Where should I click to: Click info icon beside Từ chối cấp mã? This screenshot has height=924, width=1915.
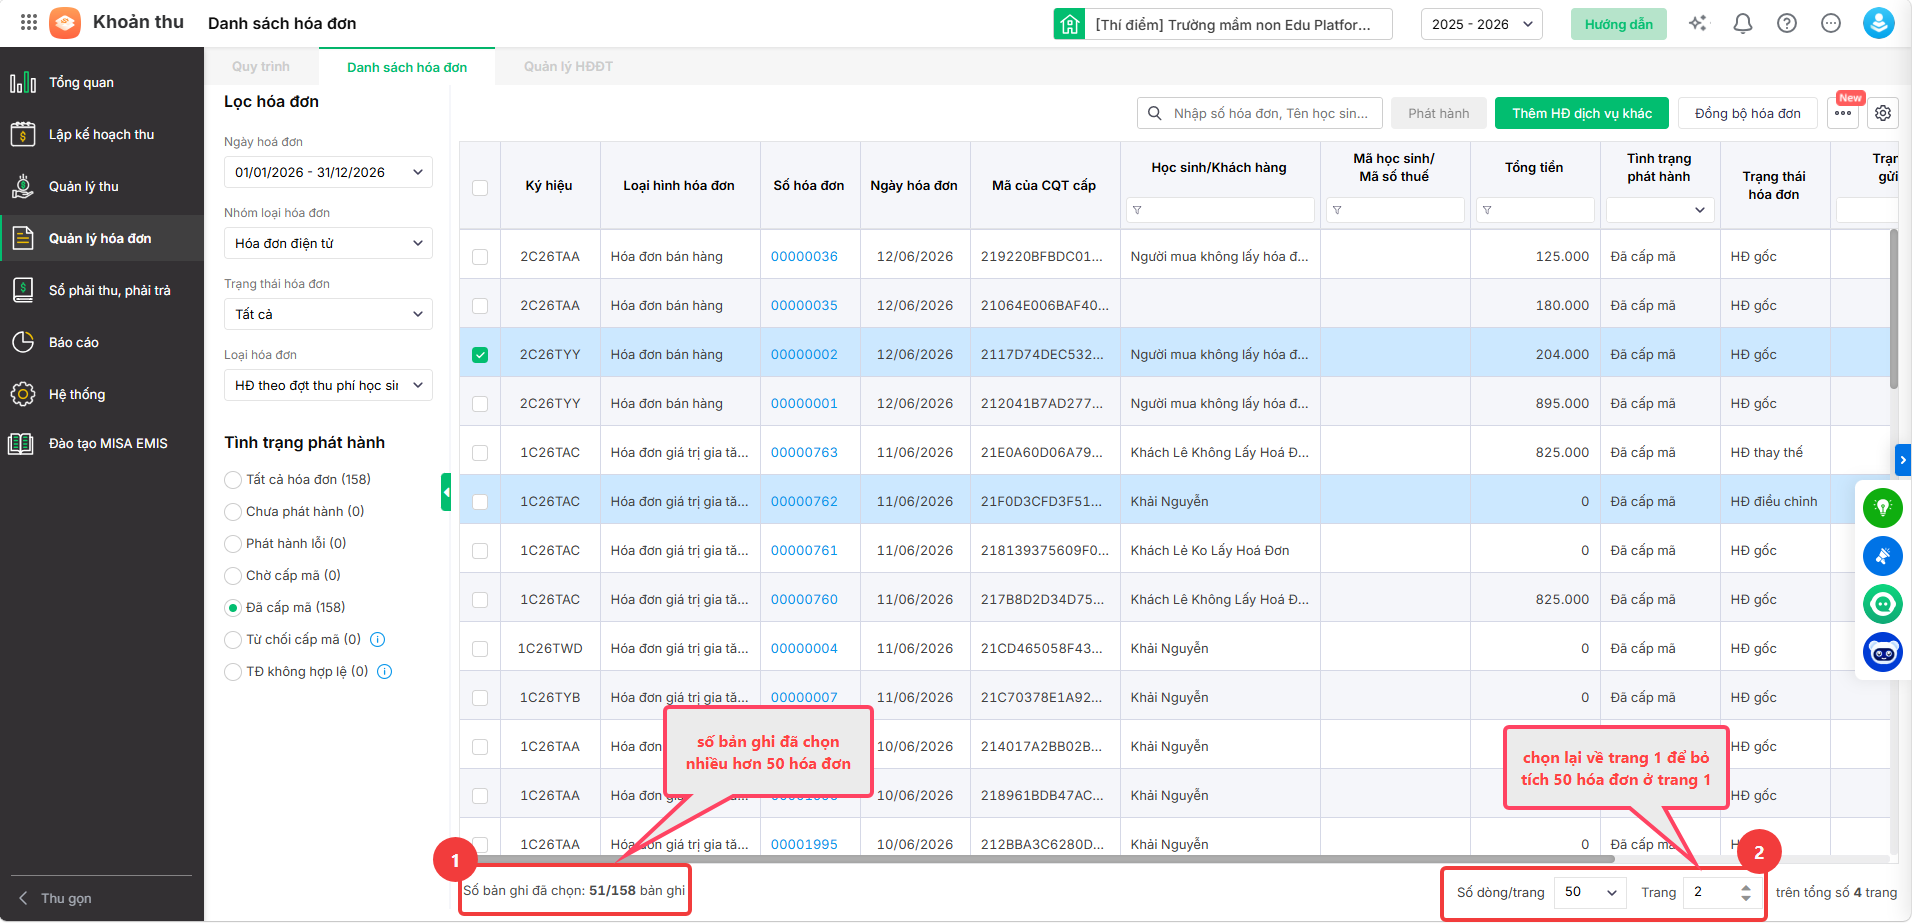pyautogui.click(x=378, y=640)
